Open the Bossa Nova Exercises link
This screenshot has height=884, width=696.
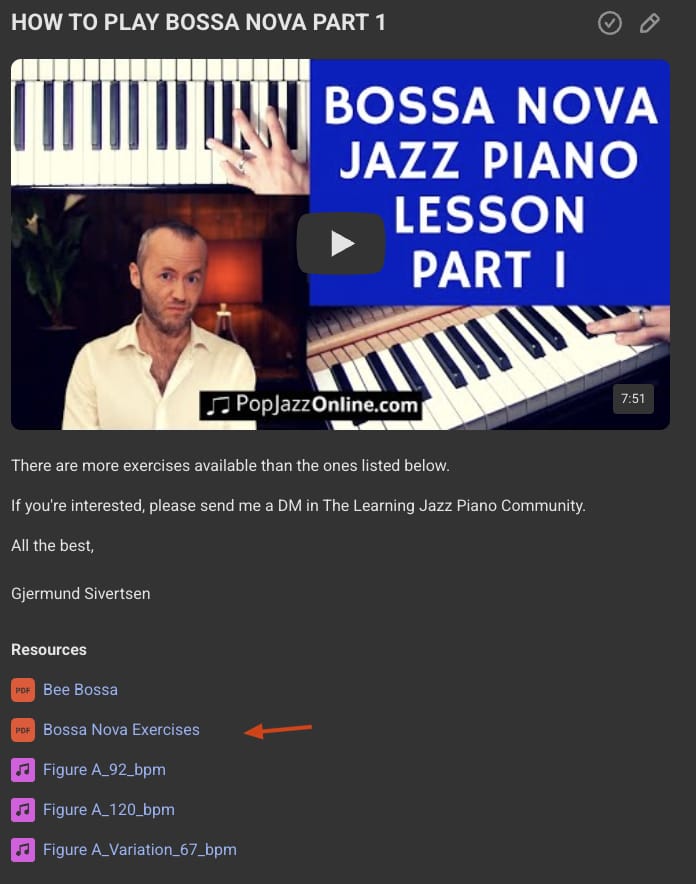coord(121,730)
